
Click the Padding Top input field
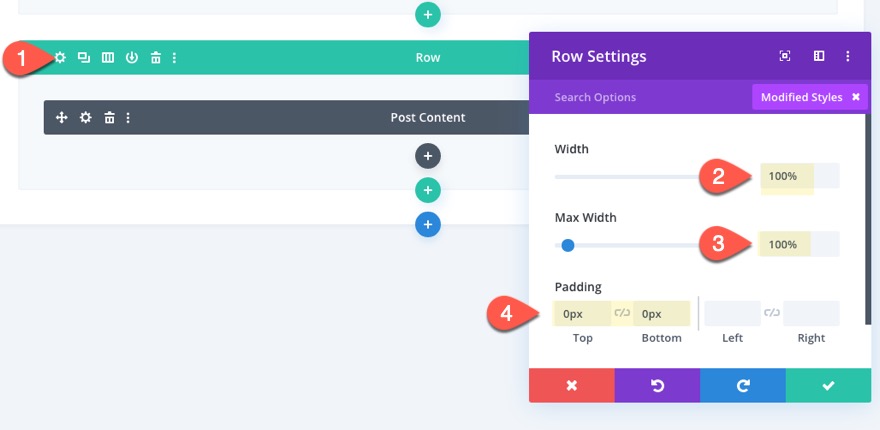click(x=581, y=313)
